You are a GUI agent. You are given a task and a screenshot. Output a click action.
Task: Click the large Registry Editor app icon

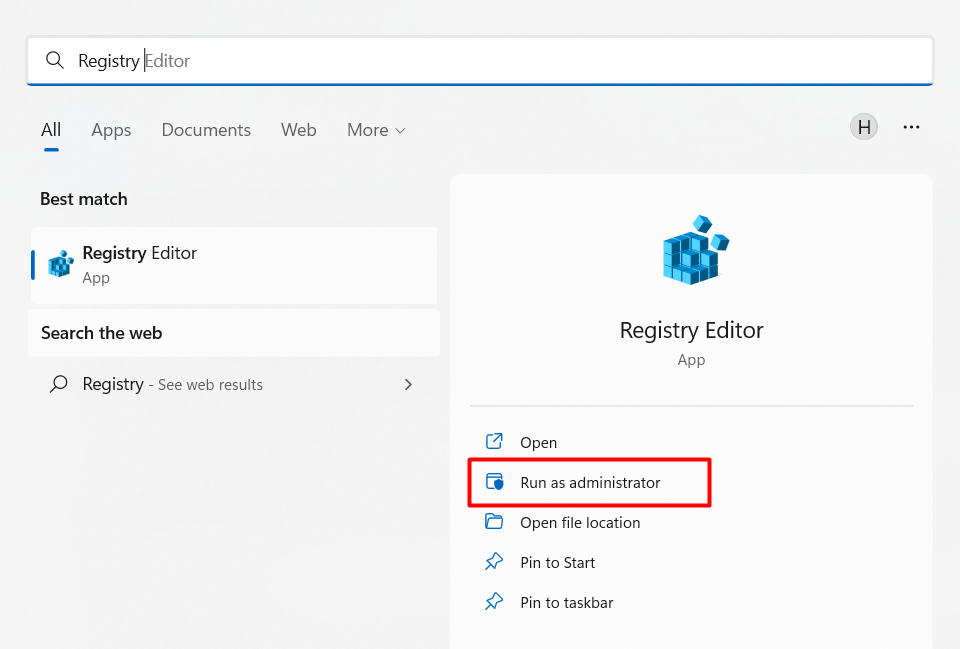coord(694,249)
